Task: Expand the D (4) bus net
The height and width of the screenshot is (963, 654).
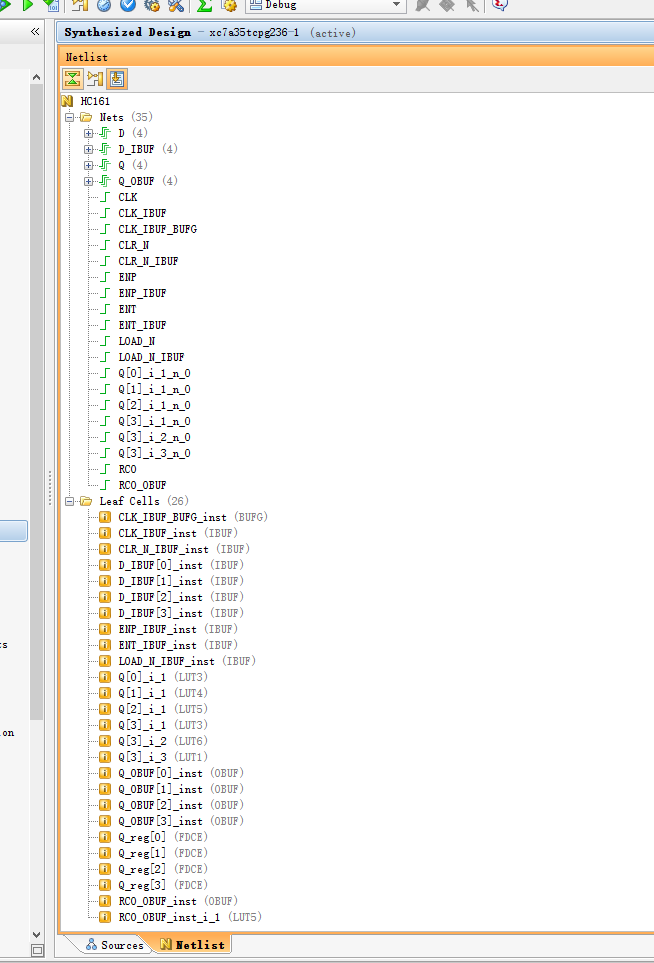Action: 88,133
